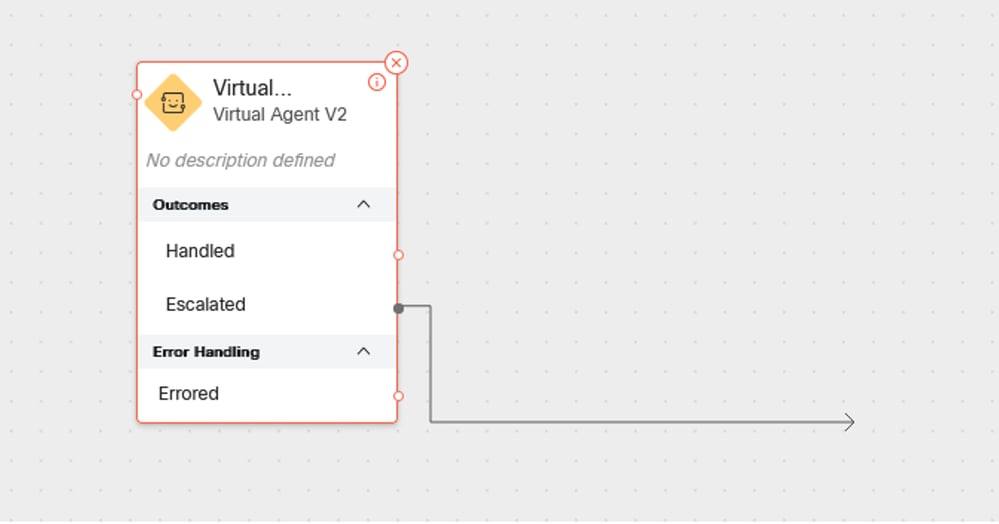
Task: Click the filled Escalated output port
Action: [398, 309]
